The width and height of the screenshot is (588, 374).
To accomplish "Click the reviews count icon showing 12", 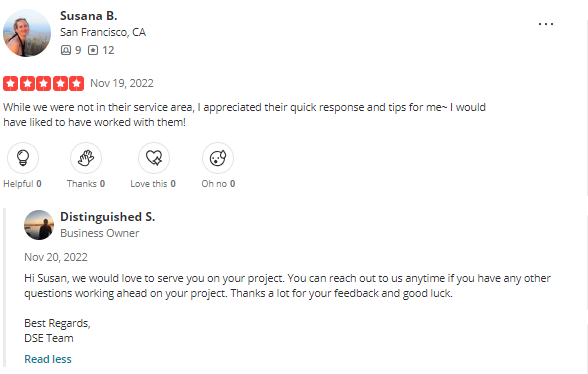I will tap(93, 50).
